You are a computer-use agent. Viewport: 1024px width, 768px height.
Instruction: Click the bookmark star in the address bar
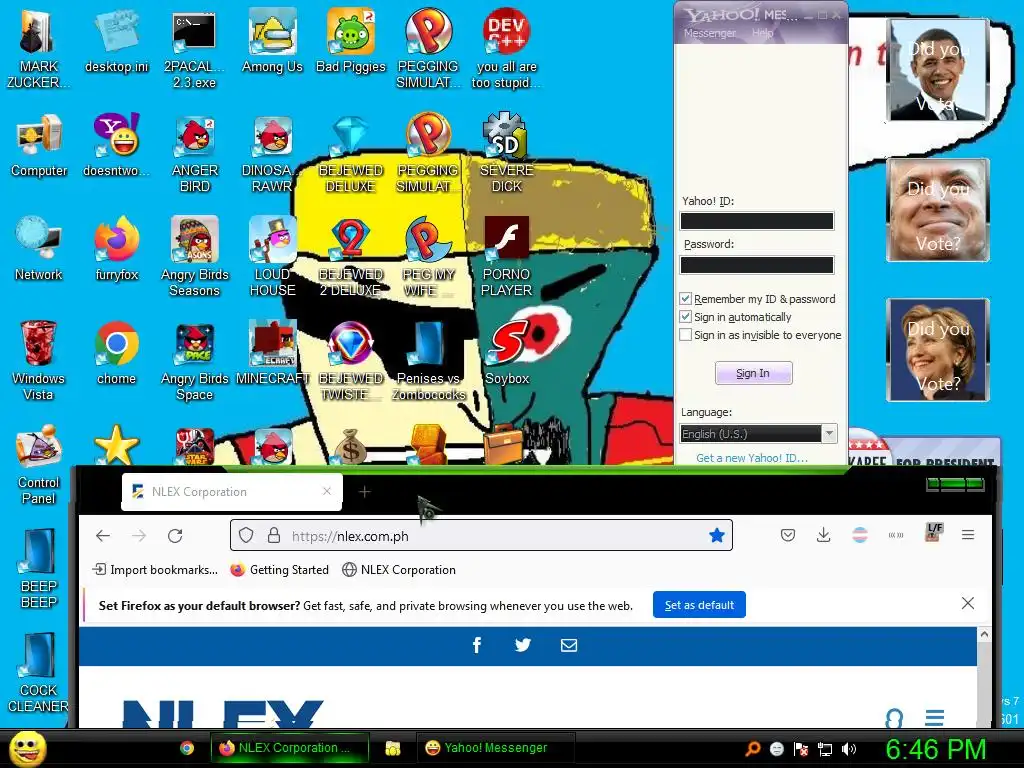point(716,536)
